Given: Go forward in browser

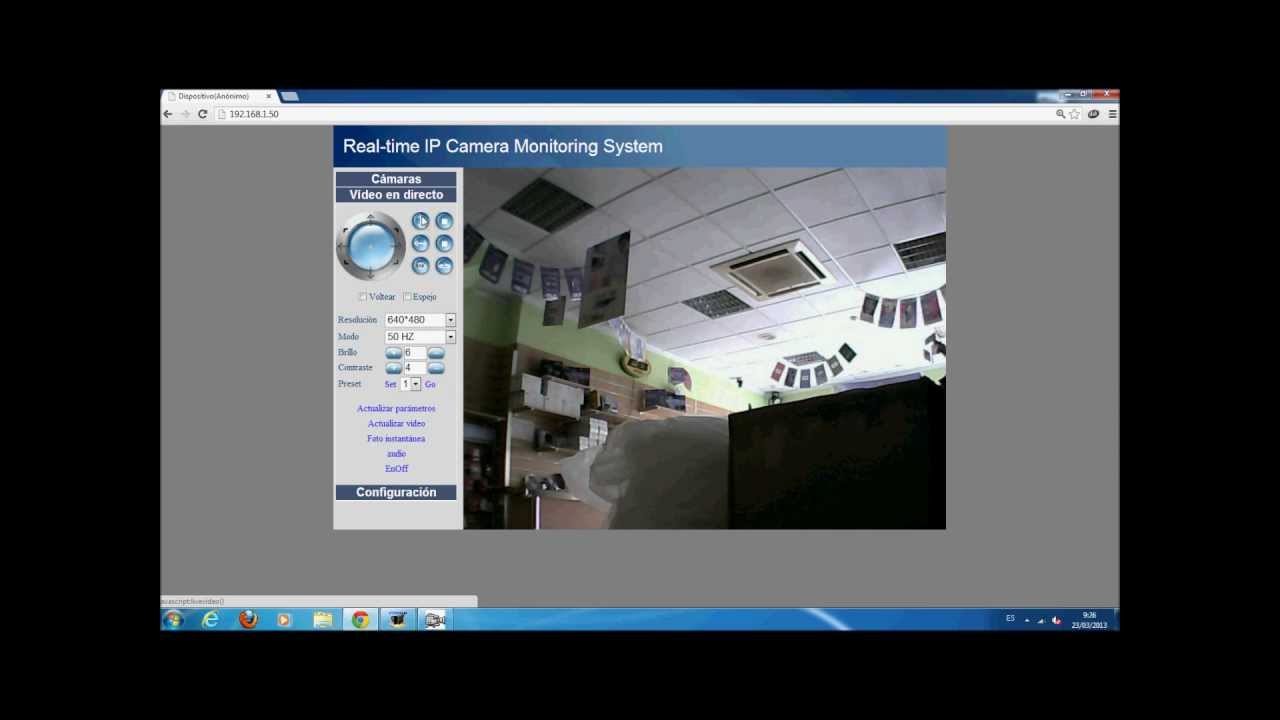Looking at the screenshot, I should click(x=185, y=114).
